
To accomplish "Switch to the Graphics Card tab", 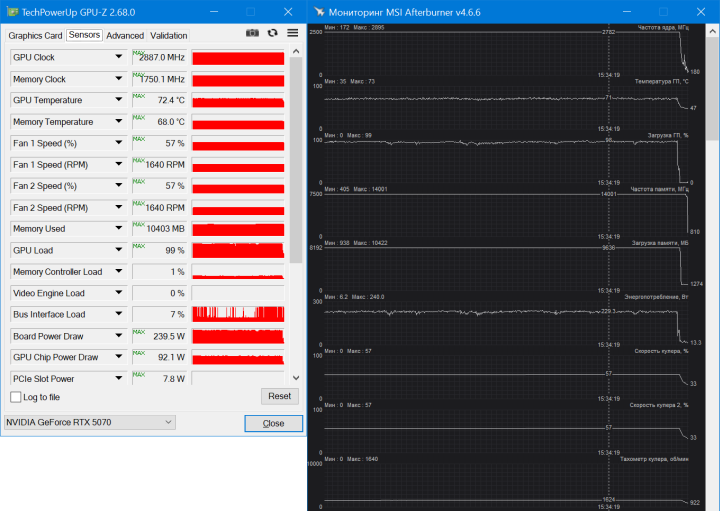I will (x=35, y=35).
